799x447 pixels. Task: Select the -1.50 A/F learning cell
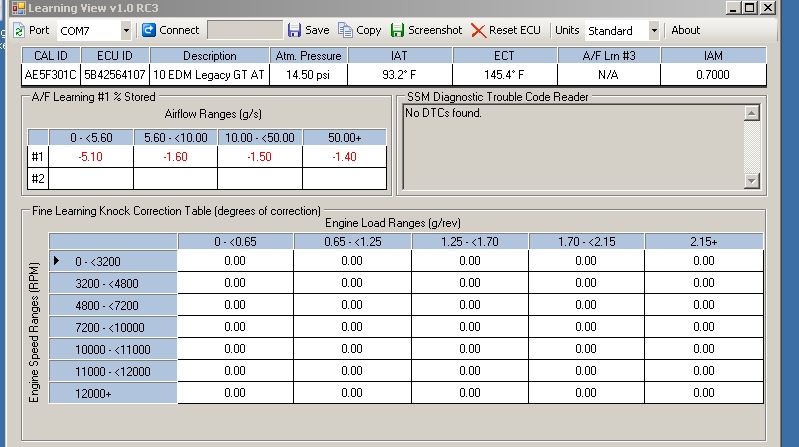click(259, 157)
